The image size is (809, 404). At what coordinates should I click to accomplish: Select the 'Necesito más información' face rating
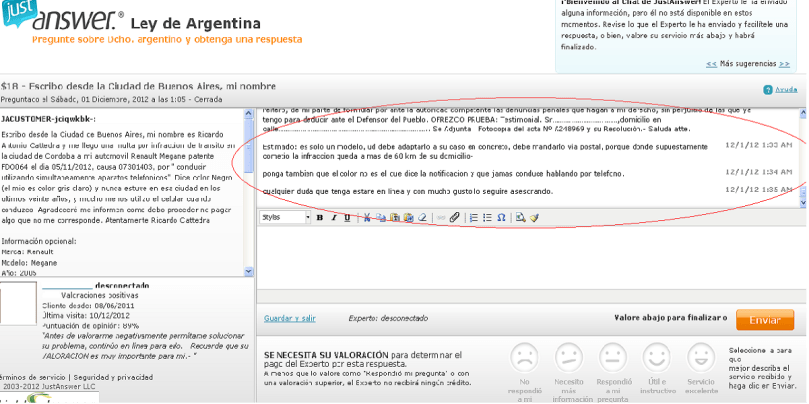569,358
